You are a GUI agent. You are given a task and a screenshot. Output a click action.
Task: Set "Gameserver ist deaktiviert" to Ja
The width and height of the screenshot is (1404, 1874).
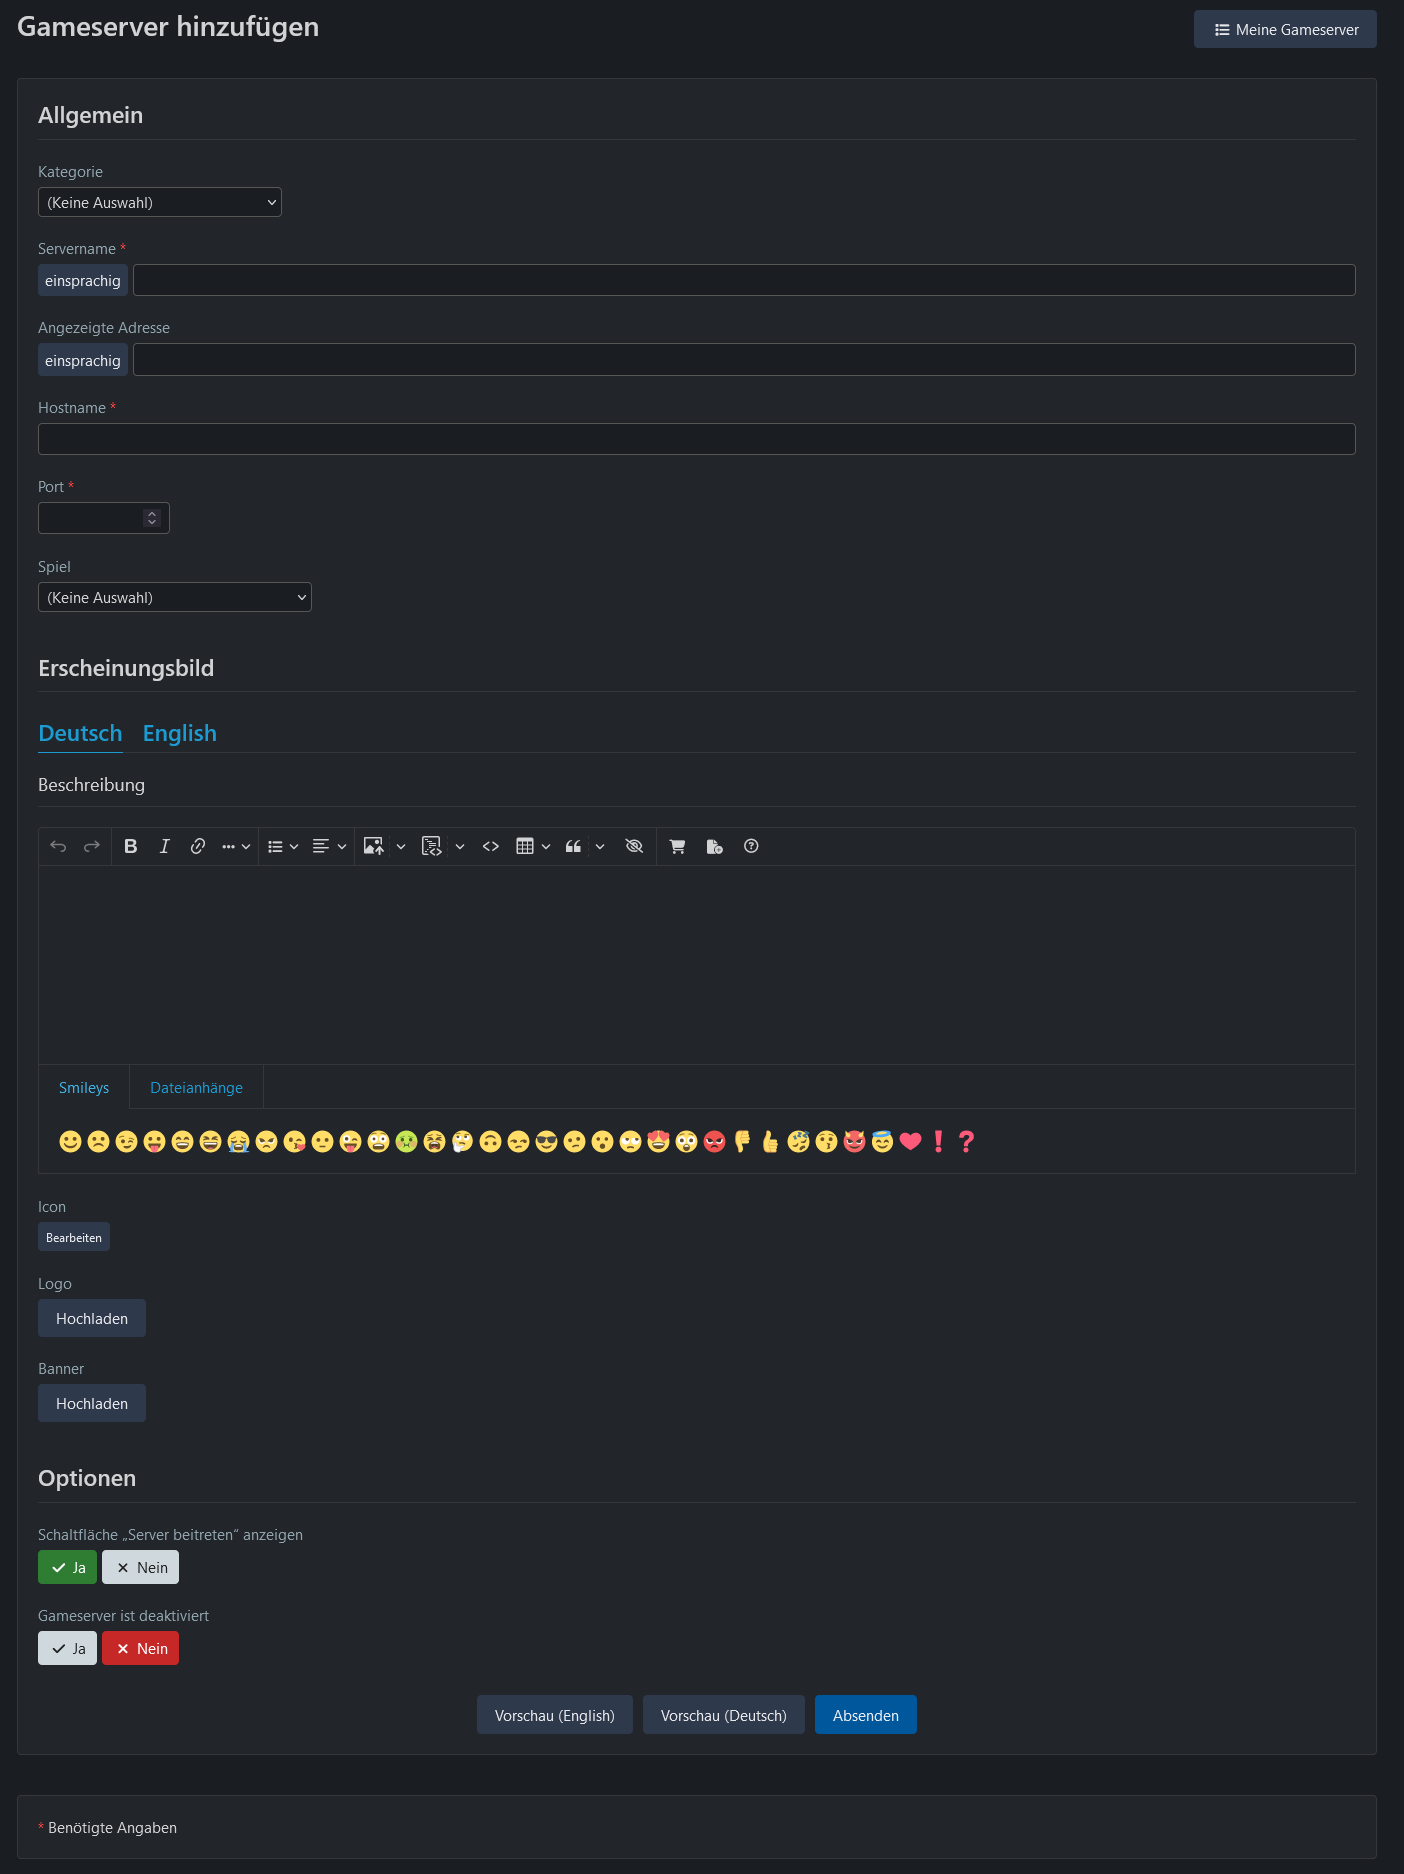[x=68, y=1648]
